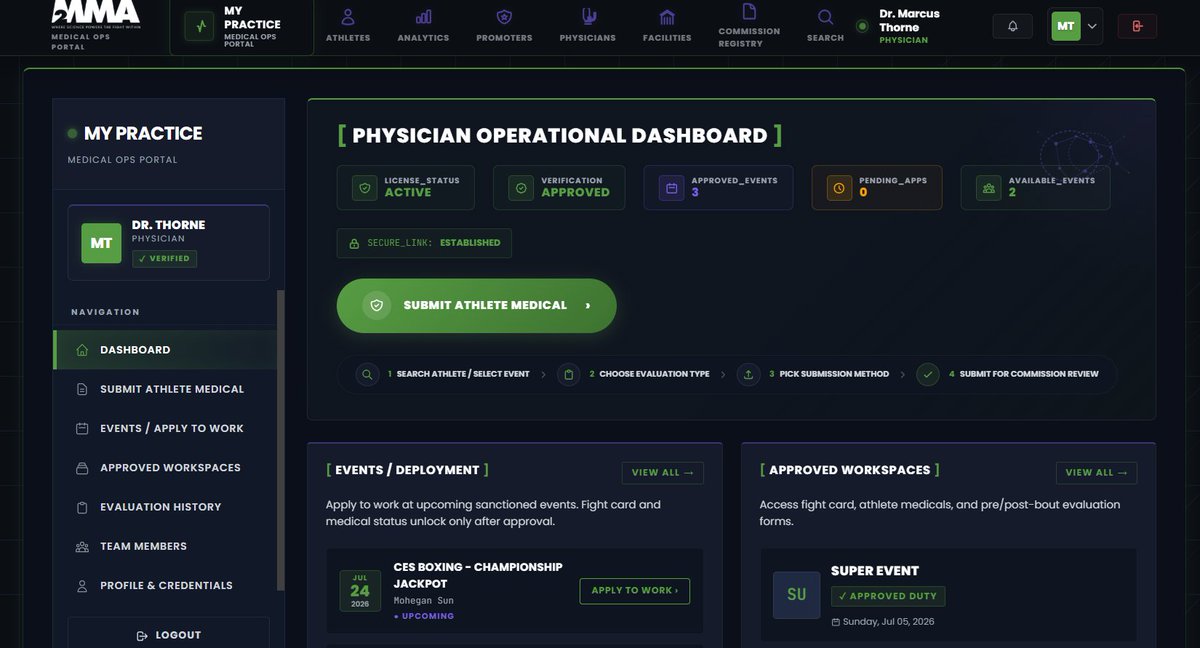Click the red sign-out icon in header
The image size is (1200, 648).
(1137, 26)
